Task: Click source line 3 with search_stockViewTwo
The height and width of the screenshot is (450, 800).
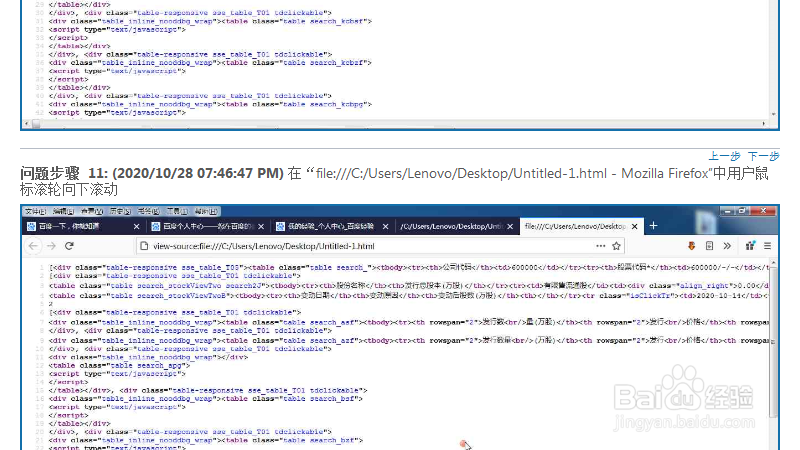Action: [408, 286]
